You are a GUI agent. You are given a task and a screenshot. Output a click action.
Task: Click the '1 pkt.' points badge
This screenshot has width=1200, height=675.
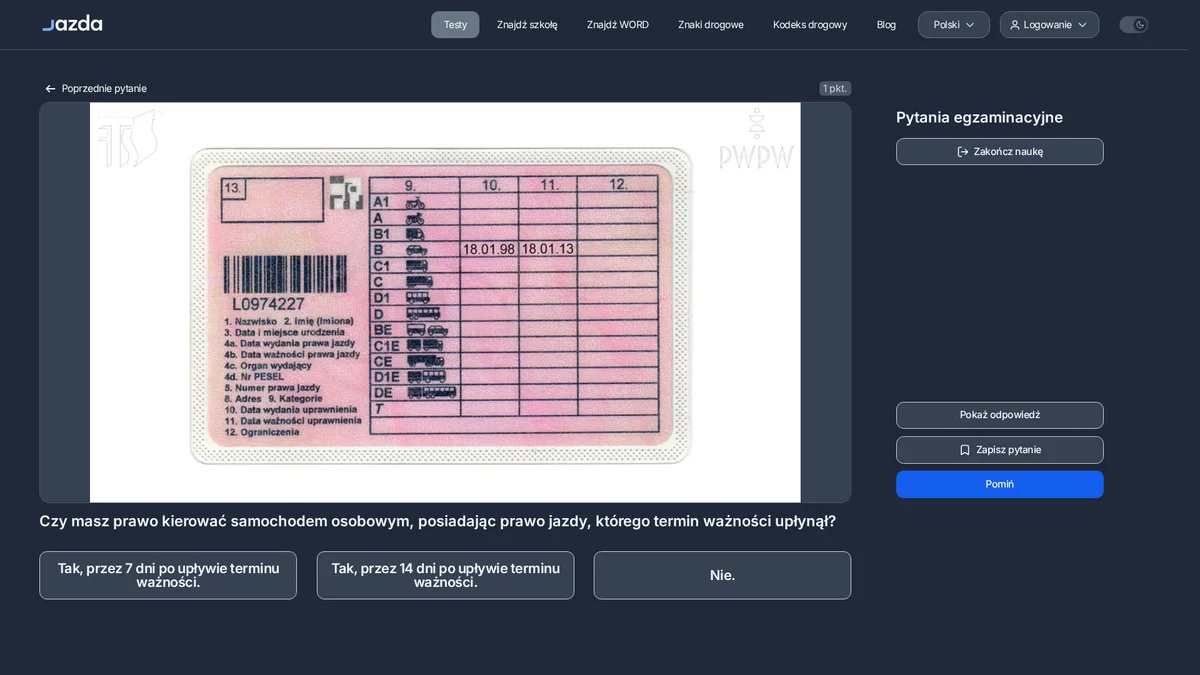(x=835, y=89)
